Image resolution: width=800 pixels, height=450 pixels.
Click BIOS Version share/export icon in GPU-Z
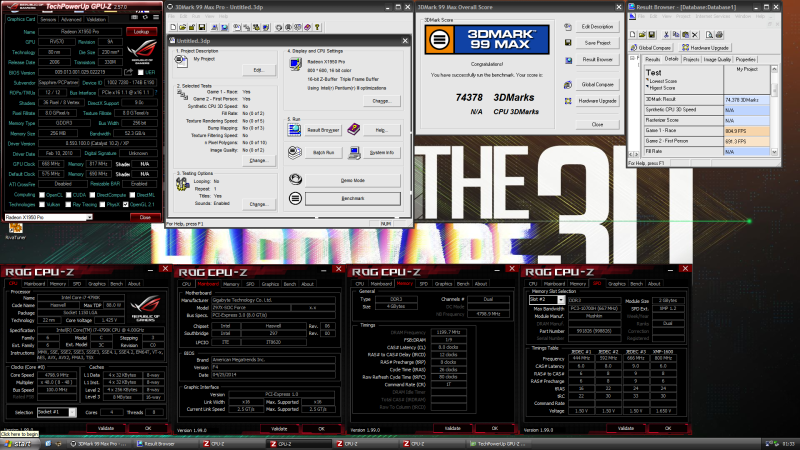129,72
